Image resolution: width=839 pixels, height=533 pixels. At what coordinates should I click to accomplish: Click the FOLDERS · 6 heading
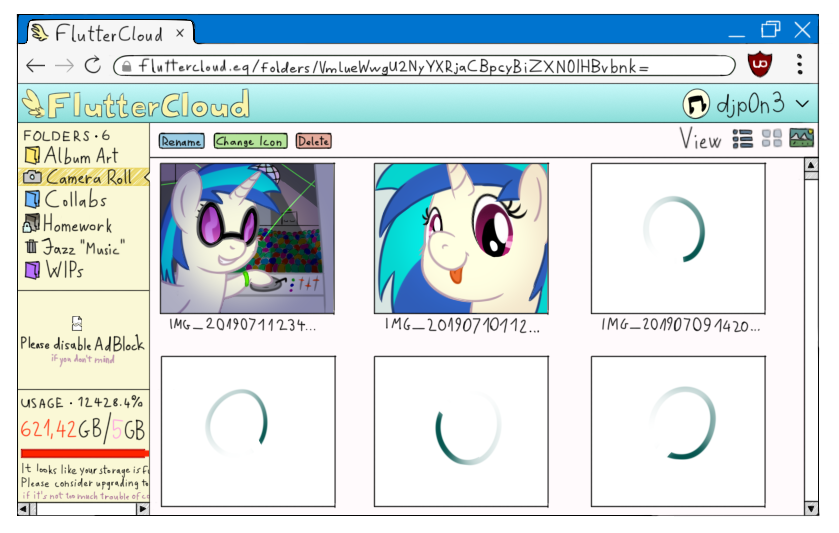coord(67,135)
